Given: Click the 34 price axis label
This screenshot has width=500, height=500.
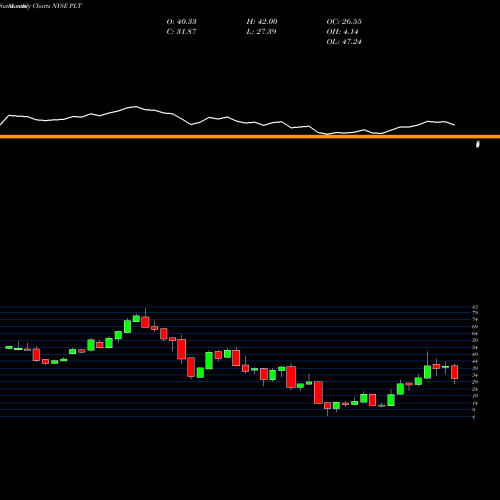Looking at the screenshot, I should (475, 375).
